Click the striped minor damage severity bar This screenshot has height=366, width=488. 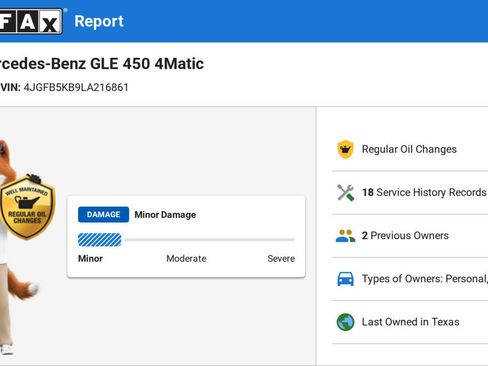pos(100,240)
